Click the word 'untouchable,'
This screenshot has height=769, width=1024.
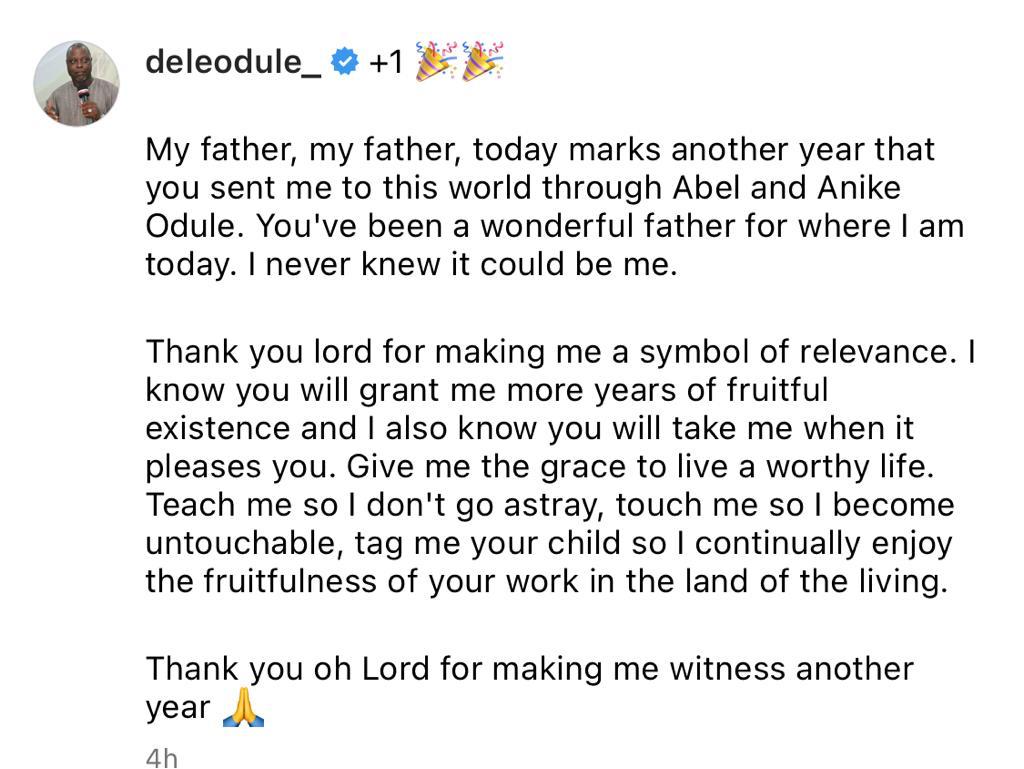click(x=244, y=543)
